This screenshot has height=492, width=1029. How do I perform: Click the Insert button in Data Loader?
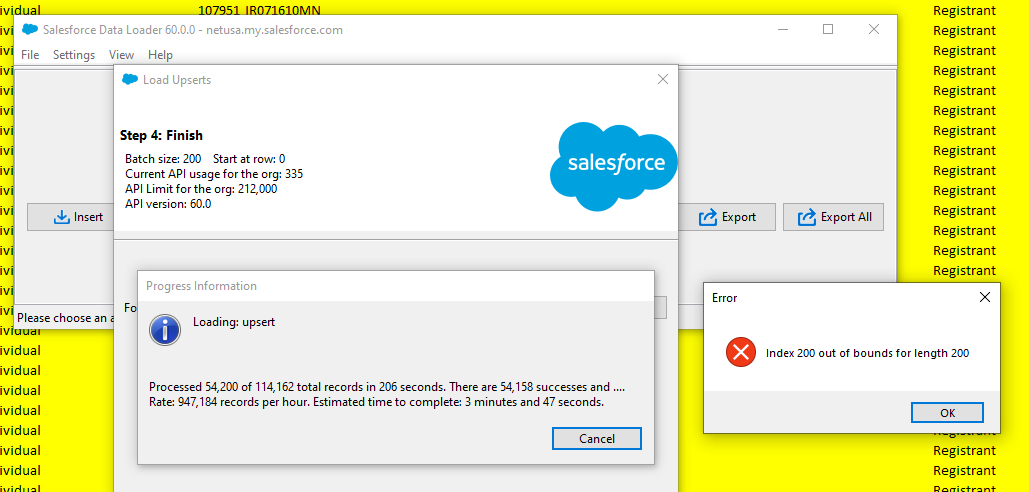70,217
